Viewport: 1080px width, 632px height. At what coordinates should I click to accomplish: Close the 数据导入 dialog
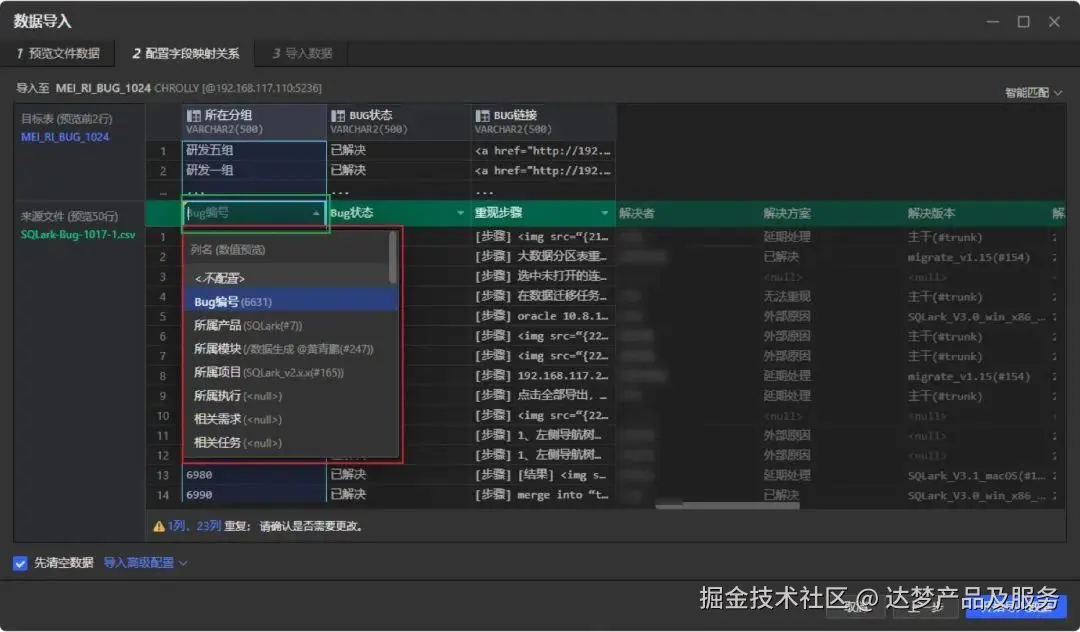click(1054, 22)
